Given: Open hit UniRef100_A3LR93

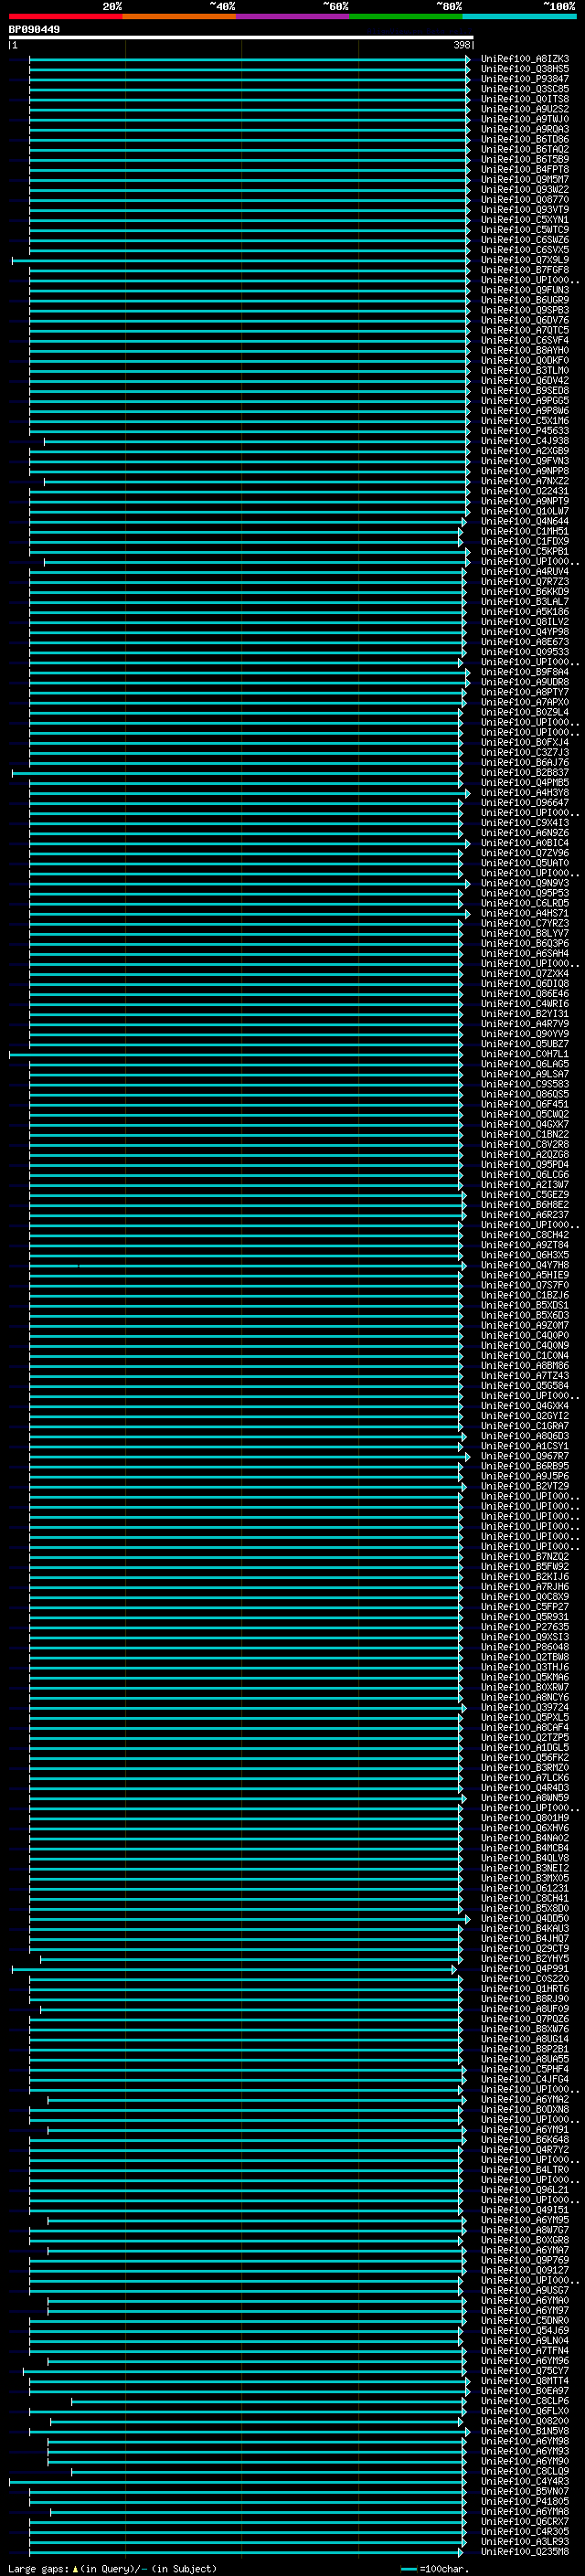Looking at the screenshot, I should click(525, 2541).
